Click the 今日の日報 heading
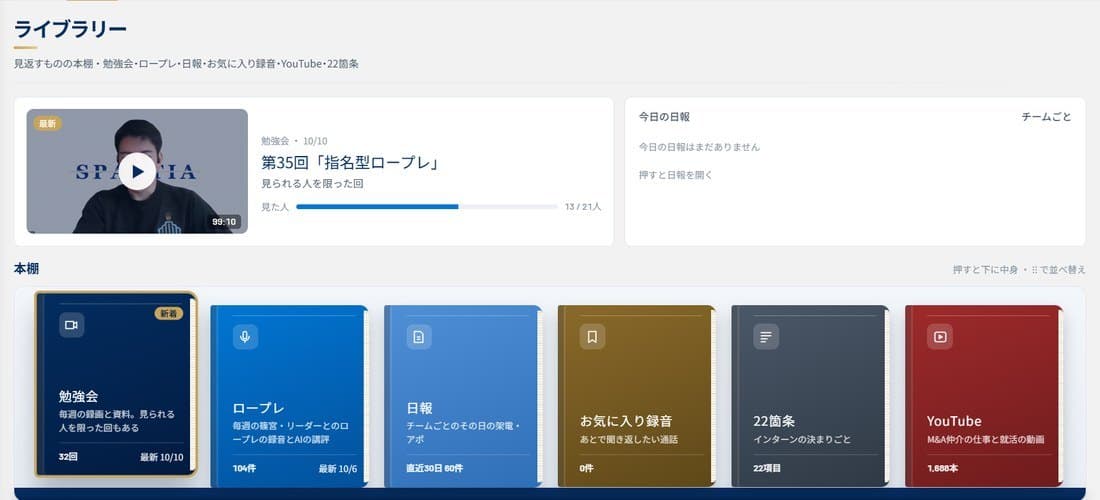 click(x=664, y=117)
